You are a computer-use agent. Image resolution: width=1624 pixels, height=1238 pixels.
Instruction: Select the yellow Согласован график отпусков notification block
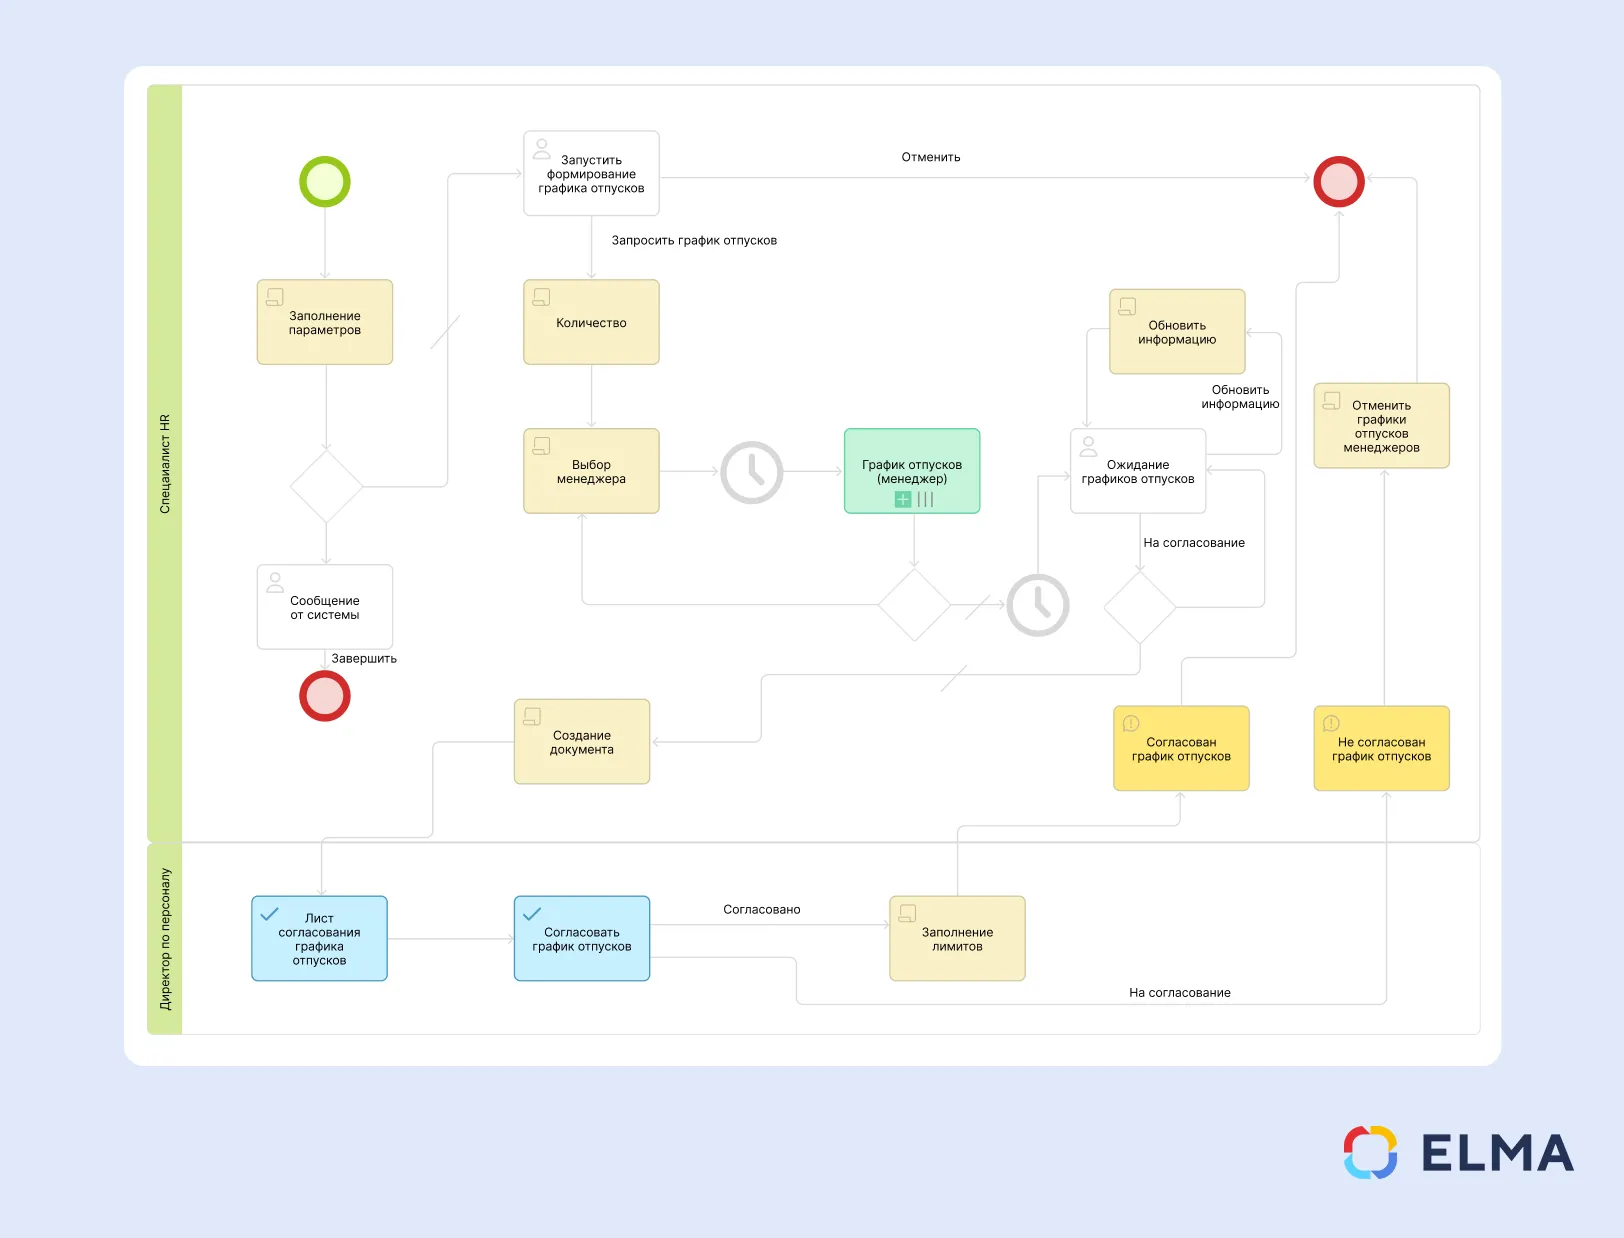click(x=1181, y=749)
